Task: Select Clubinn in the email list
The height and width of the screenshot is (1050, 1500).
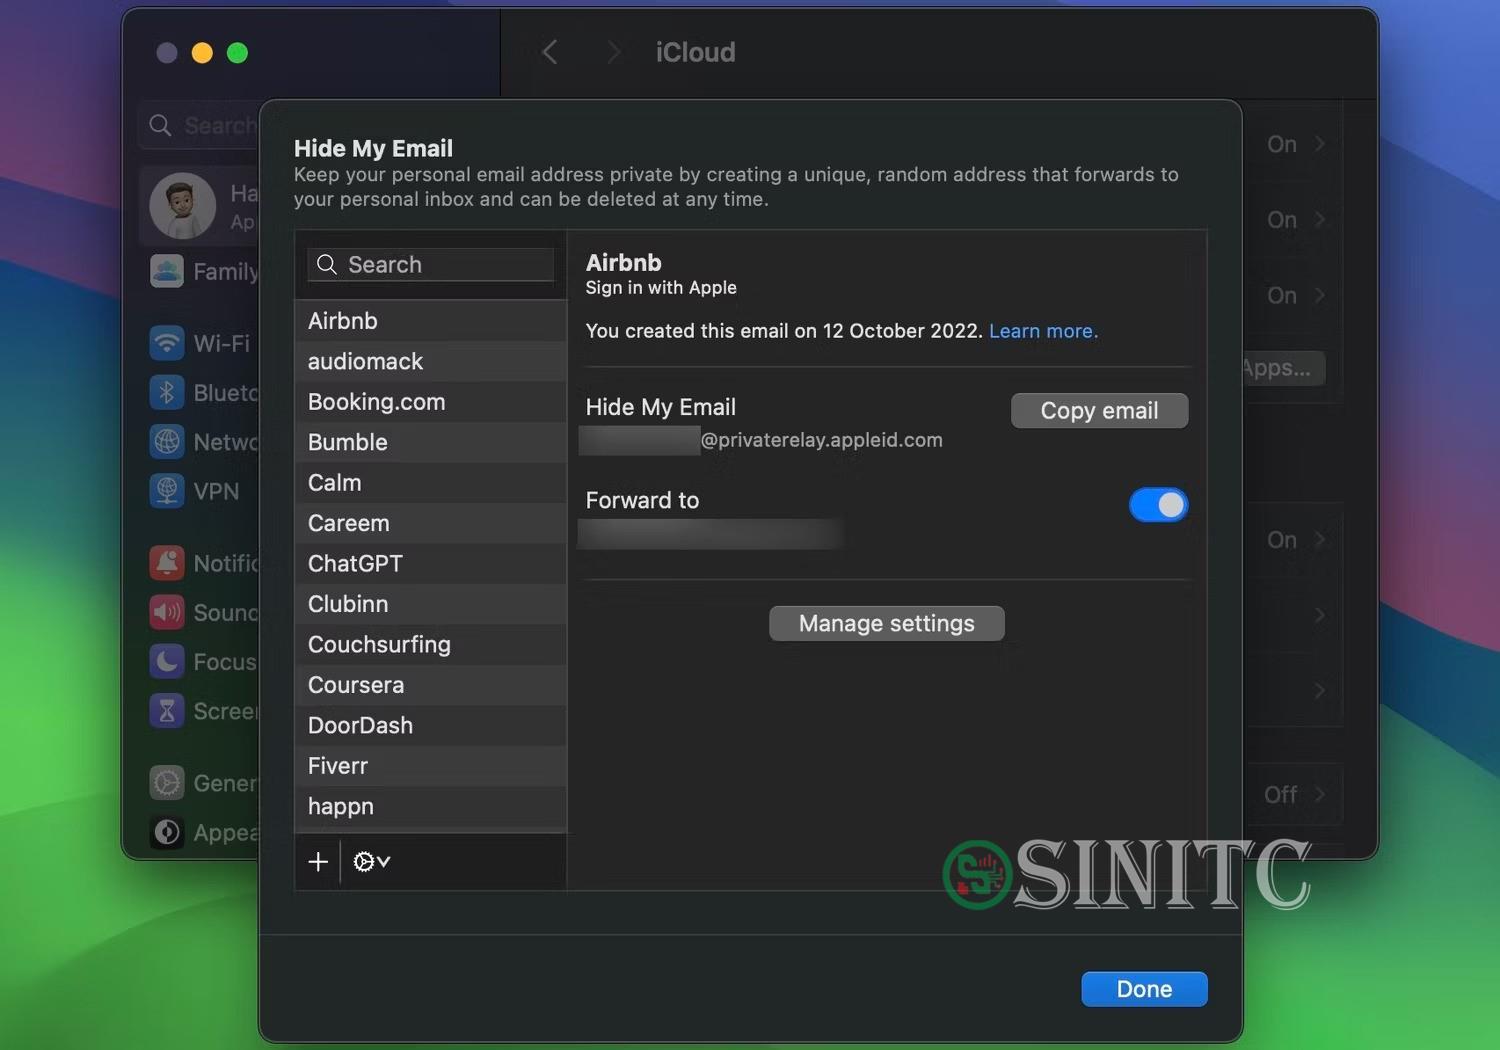Action: pyautogui.click(x=431, y=604)
